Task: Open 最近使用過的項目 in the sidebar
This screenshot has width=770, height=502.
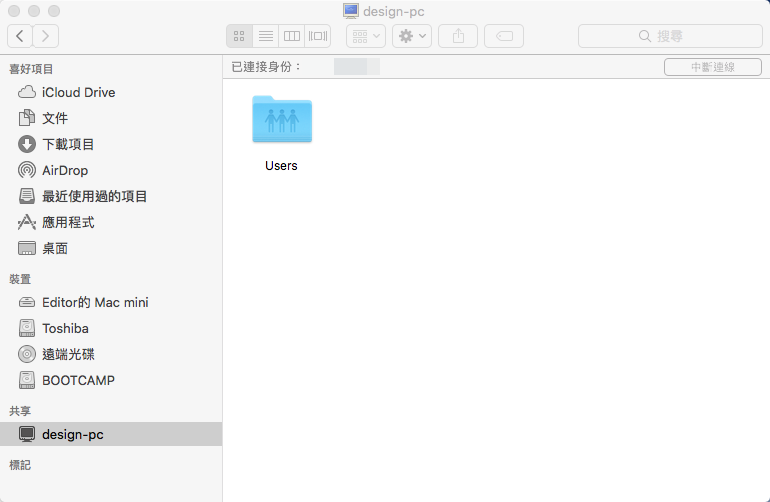Action: pos(111,196)
